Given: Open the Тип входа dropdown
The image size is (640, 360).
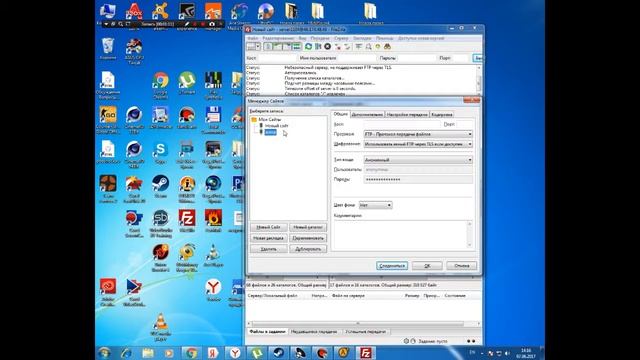Looking at the screenshot, I should pyautogui.click(x=418, y=160).
